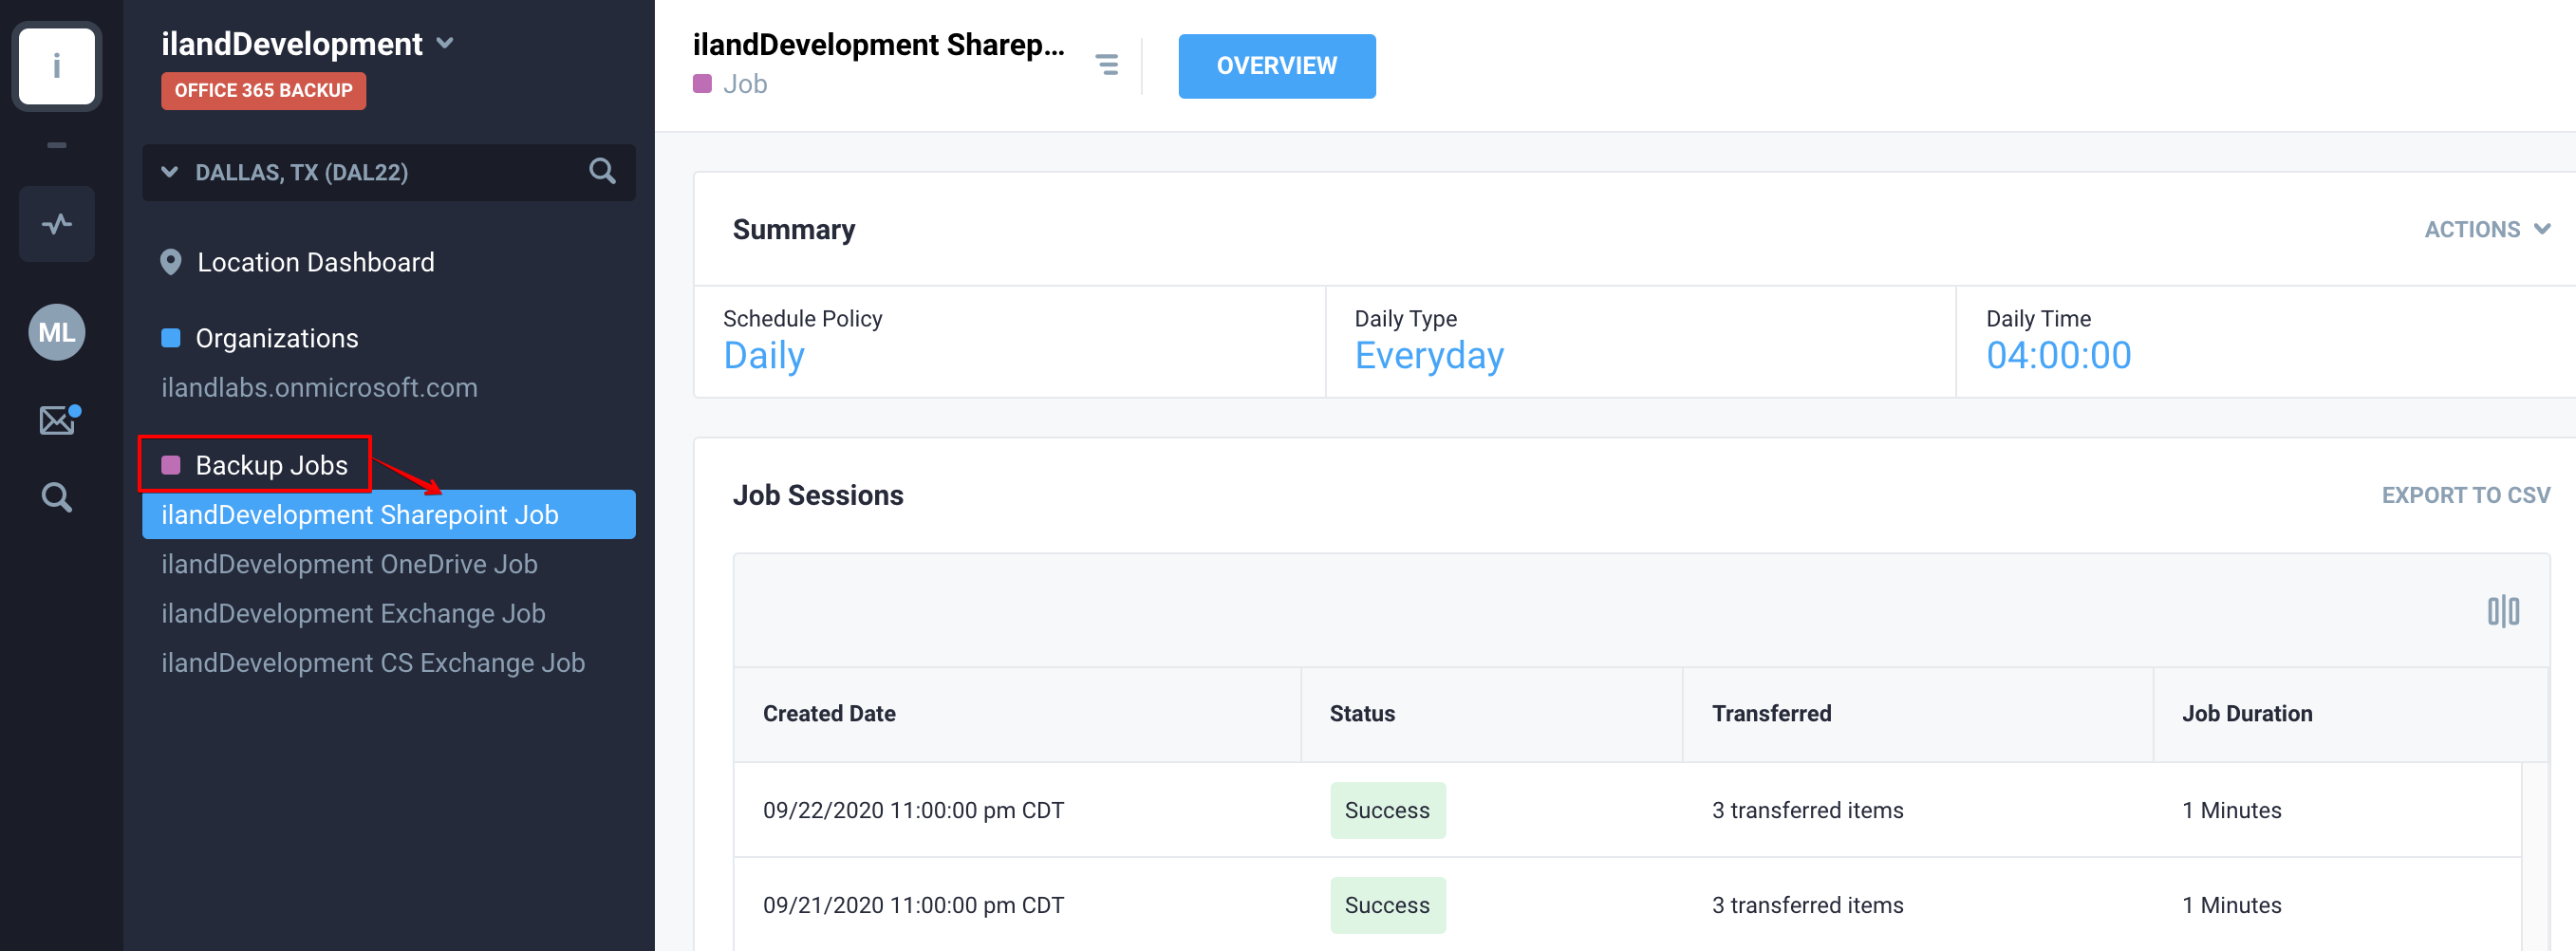Switch to the Overview tab
The width and height of the screenshot is (2576, 951).
pos(1276,66)
